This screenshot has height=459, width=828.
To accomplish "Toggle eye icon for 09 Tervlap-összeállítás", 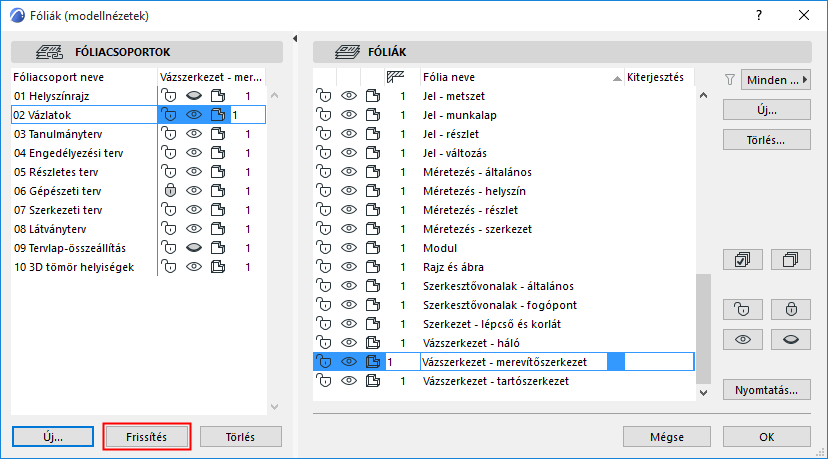I will (194, 247).
